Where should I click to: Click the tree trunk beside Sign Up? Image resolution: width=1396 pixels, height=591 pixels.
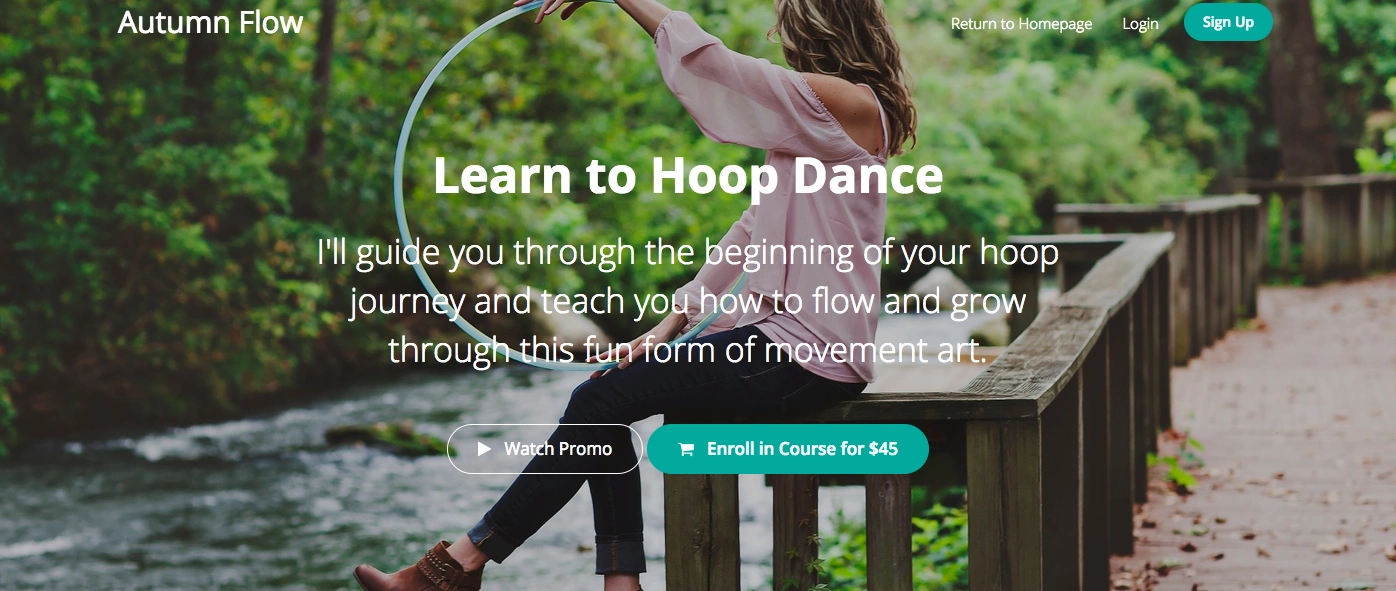[1300, 90]
